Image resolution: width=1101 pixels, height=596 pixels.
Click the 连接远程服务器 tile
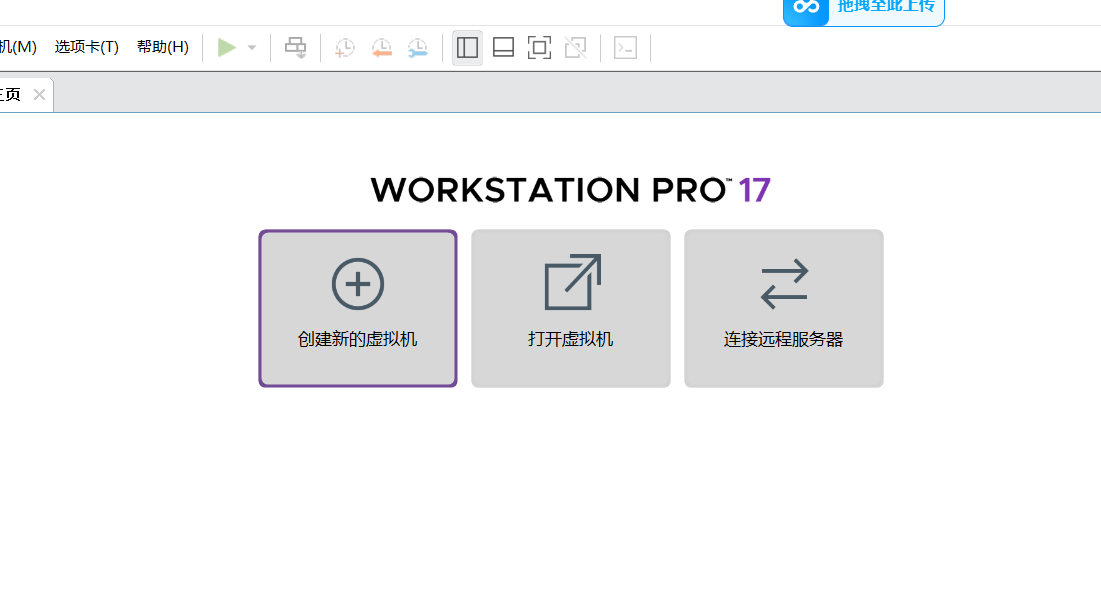[784, 308]
